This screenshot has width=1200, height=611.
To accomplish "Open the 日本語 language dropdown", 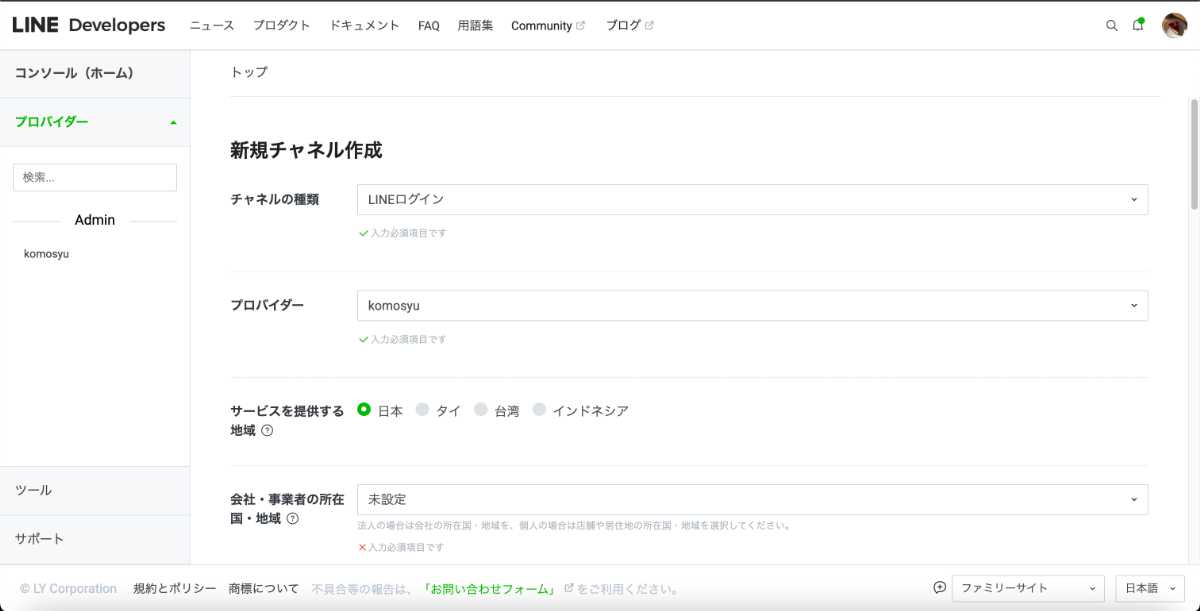I will (x=1149, y=588).
